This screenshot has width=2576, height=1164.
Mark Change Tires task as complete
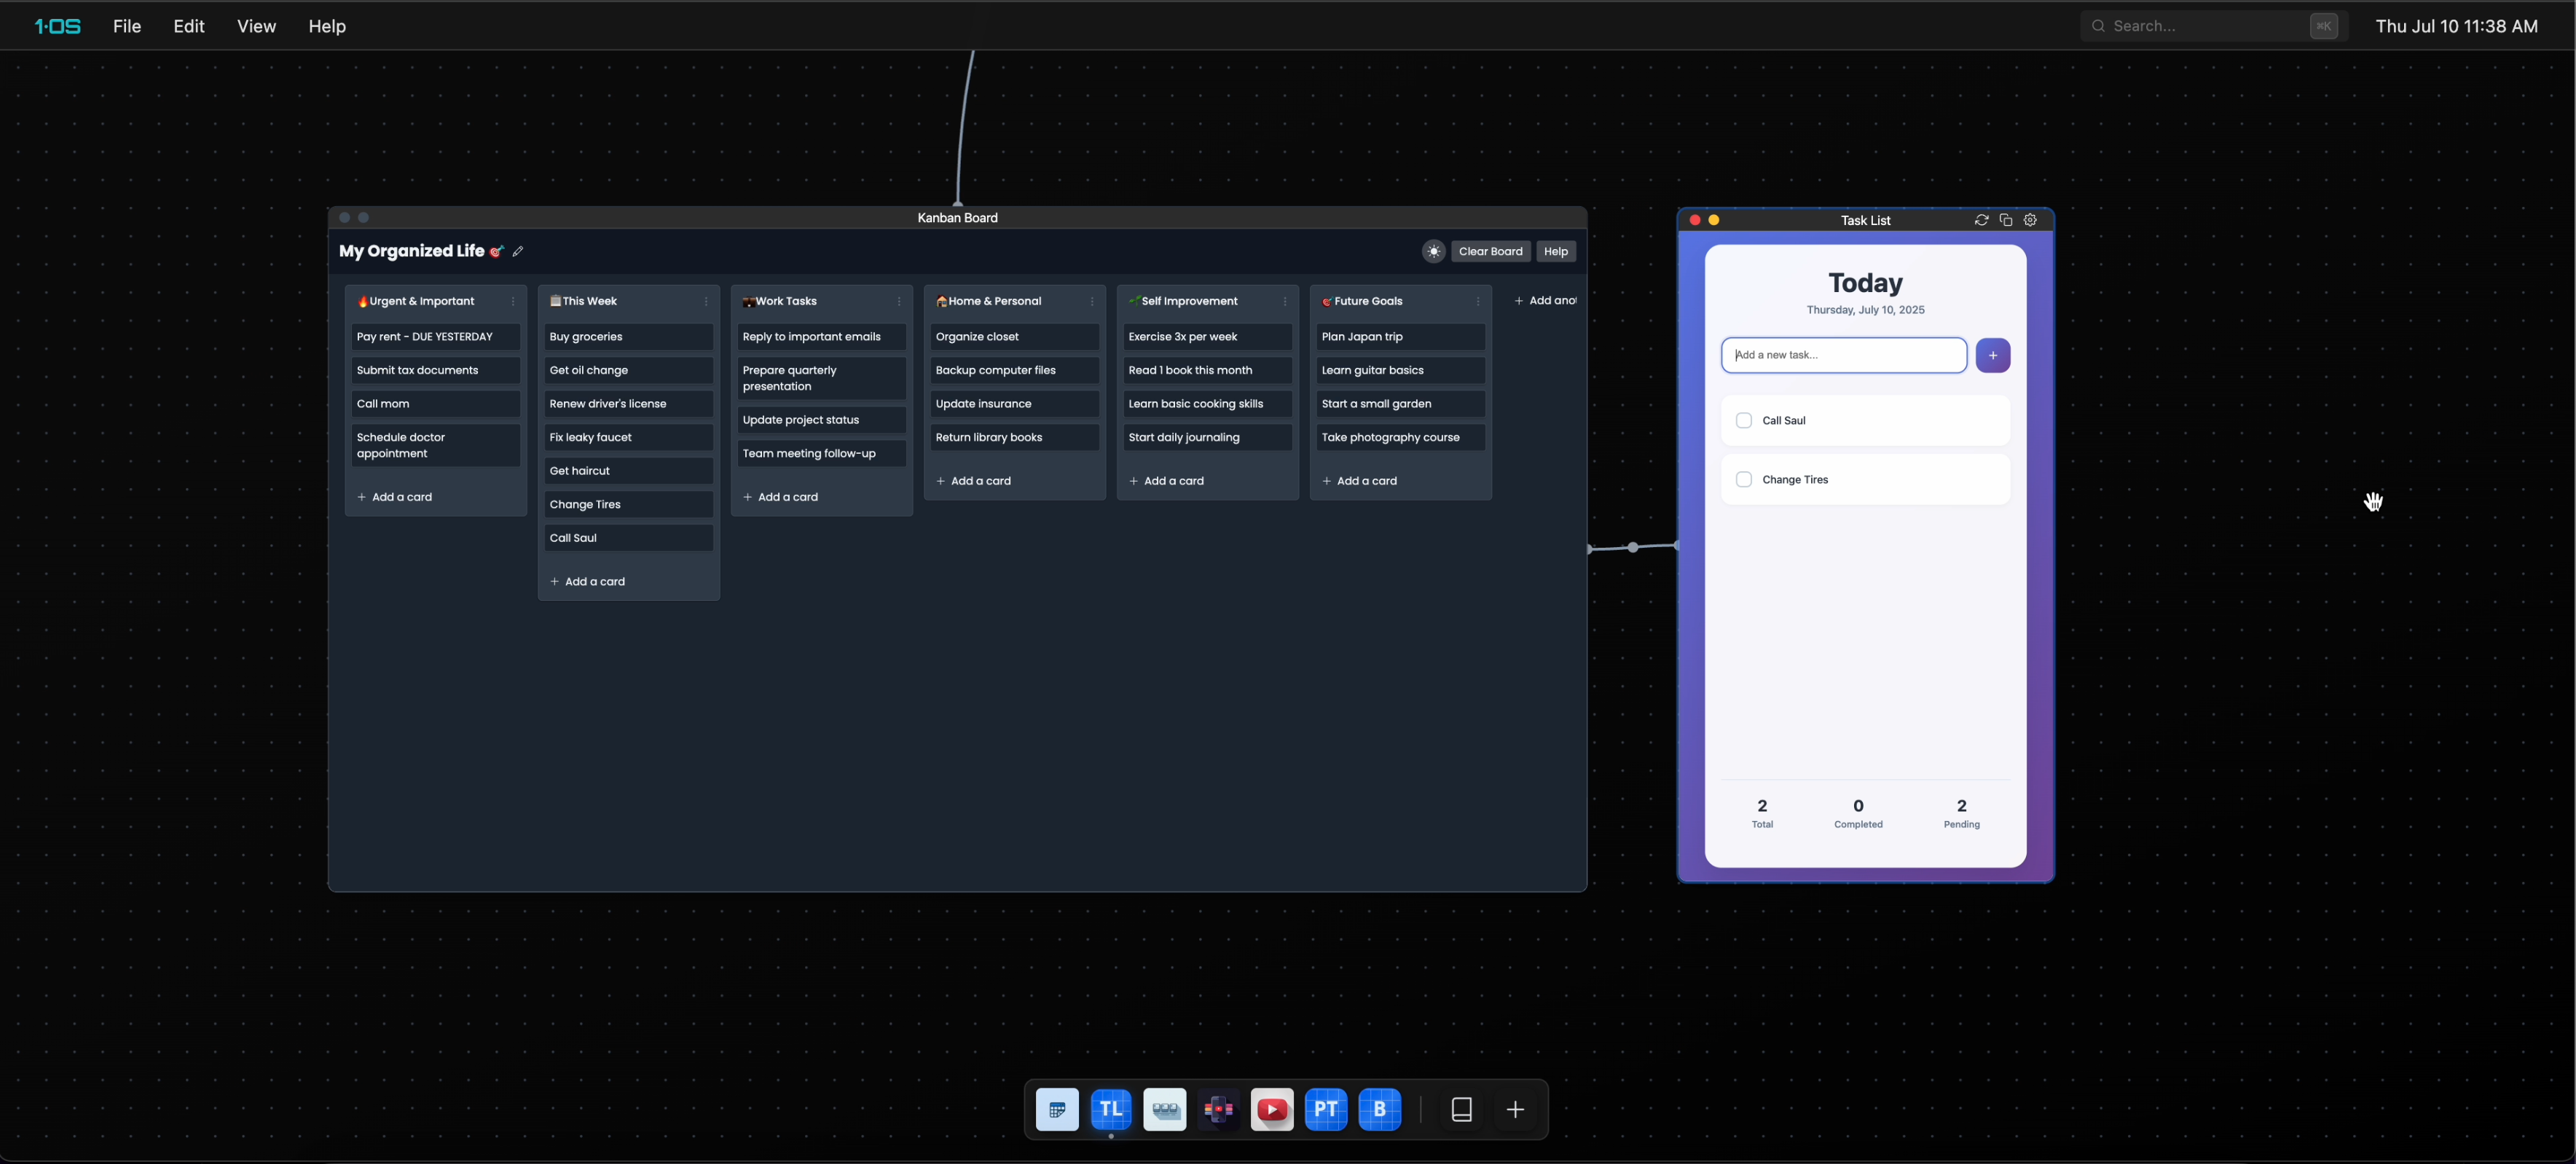click(x=1744, y=480)
